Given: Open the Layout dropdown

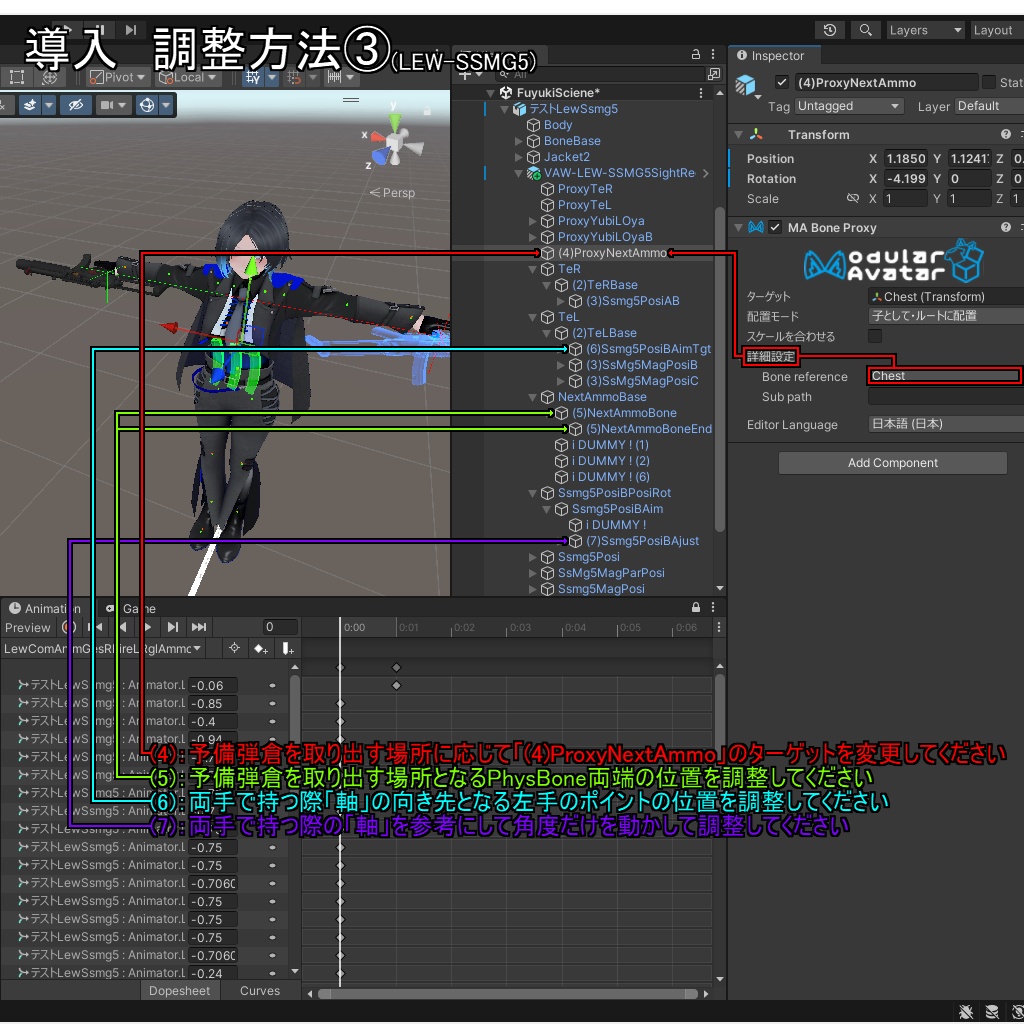Looking at the screenshot, I should pyautogui.click(x=997, y=30).
